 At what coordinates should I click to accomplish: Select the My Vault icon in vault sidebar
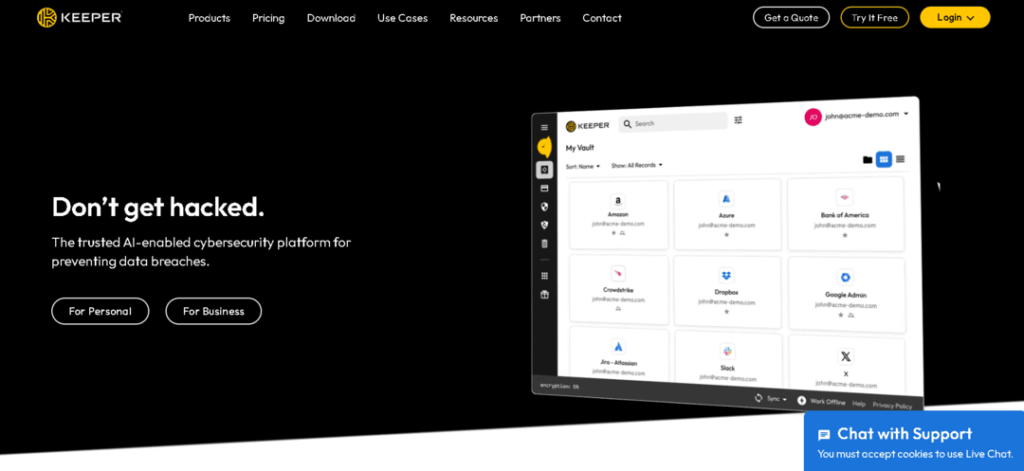545,170
